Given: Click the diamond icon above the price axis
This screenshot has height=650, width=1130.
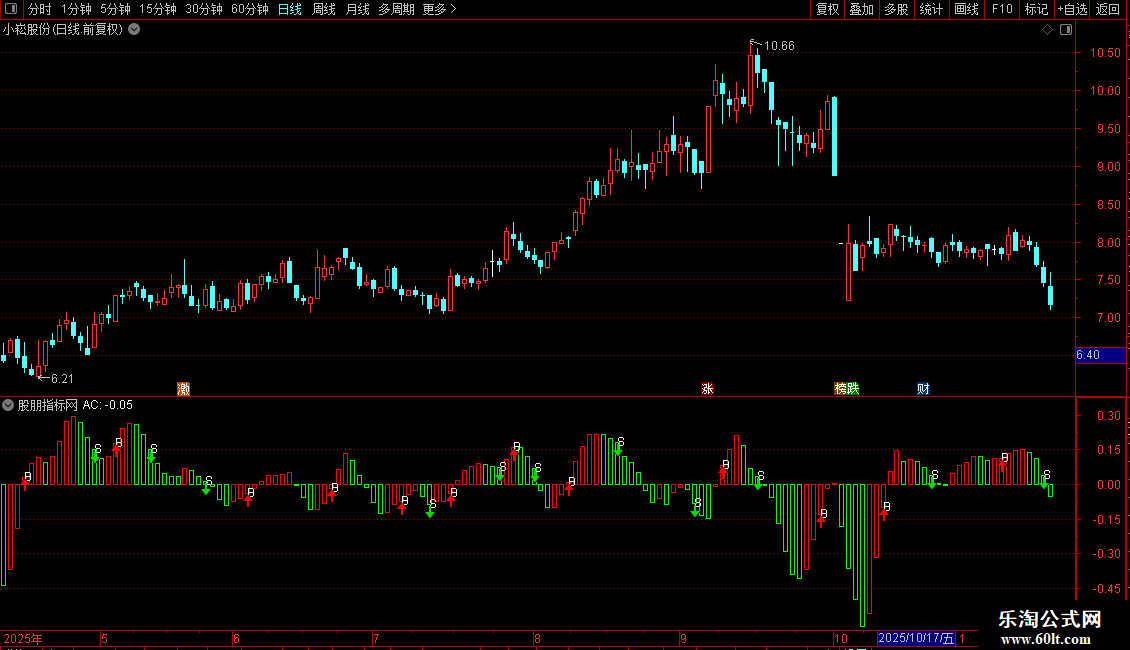Looking at the screenshot, I should pos(1047,30).
